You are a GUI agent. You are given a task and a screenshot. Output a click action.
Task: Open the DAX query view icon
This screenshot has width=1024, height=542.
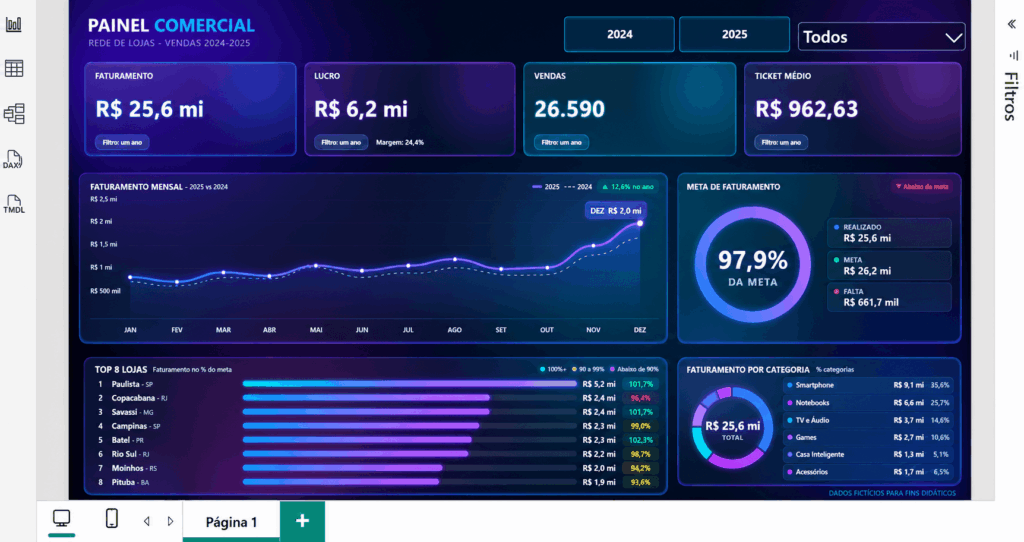pyautogui.click(x=13, y=159)
